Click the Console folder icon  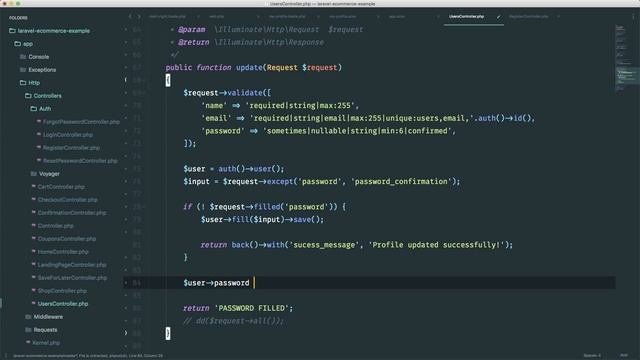tap(23, 57)
